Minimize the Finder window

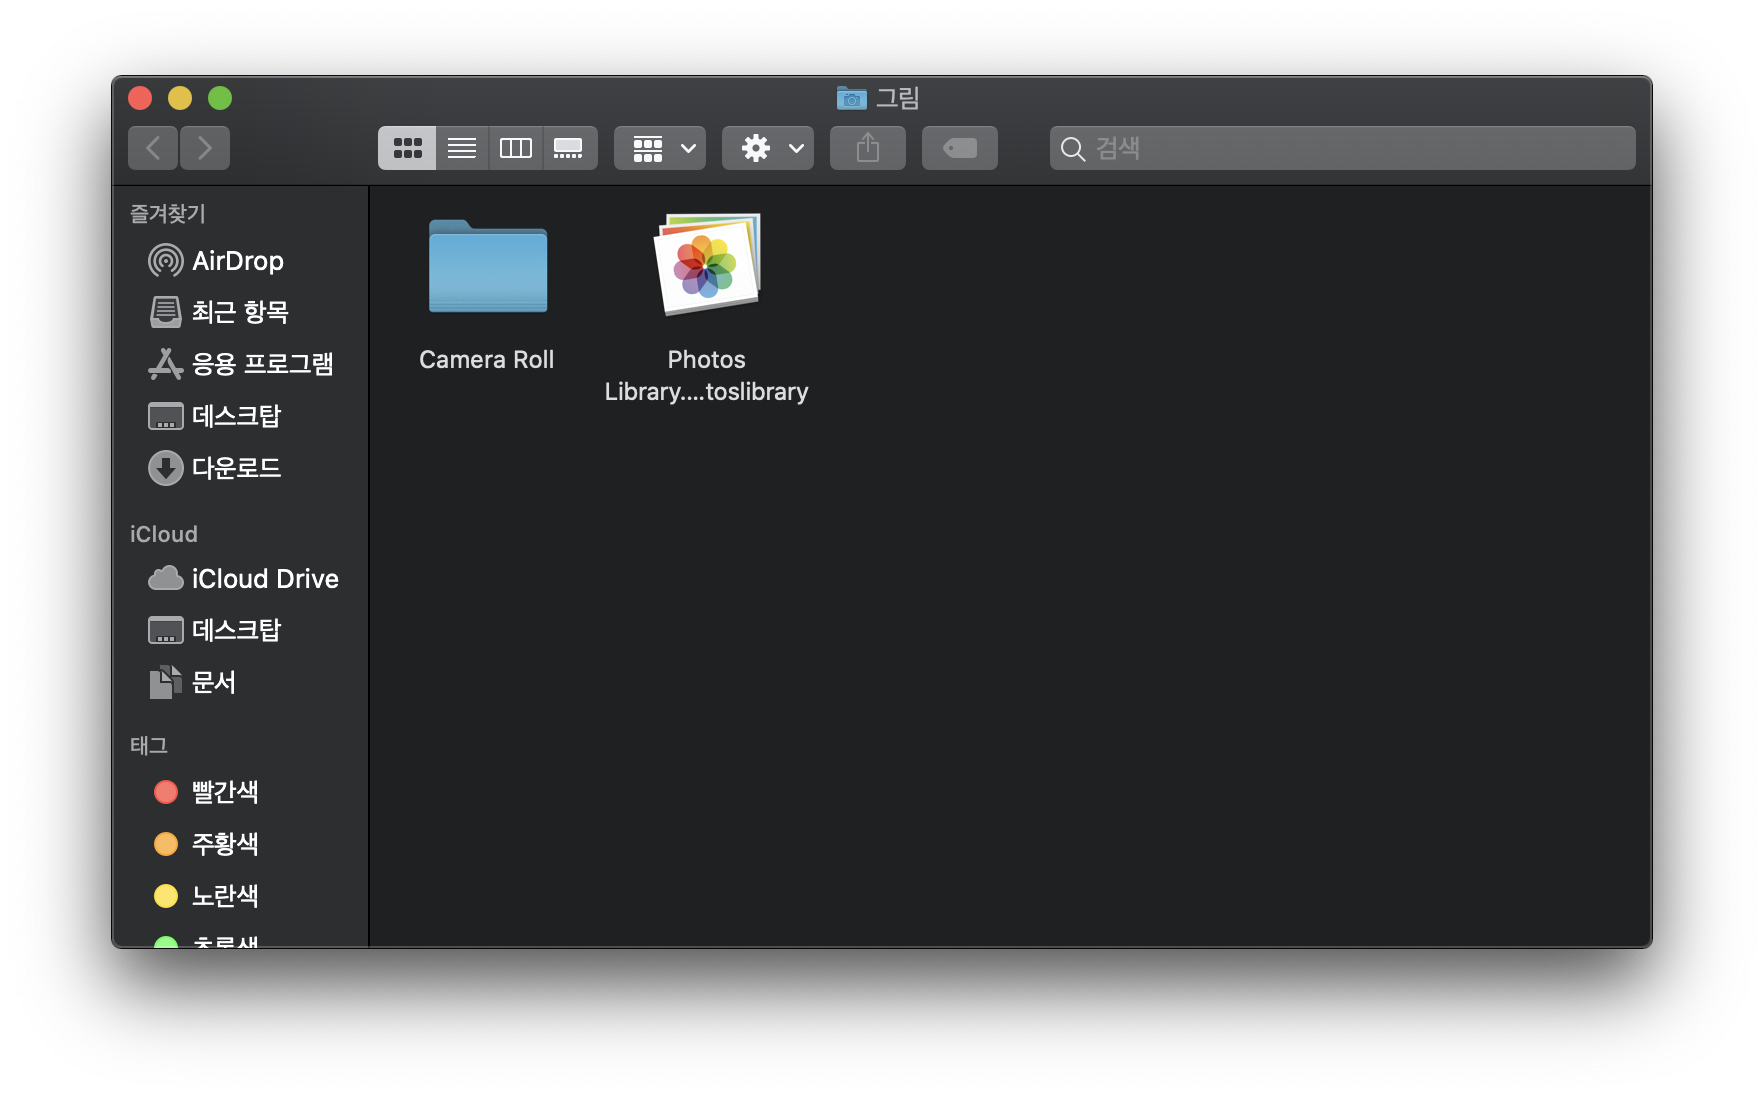(180, 98)
